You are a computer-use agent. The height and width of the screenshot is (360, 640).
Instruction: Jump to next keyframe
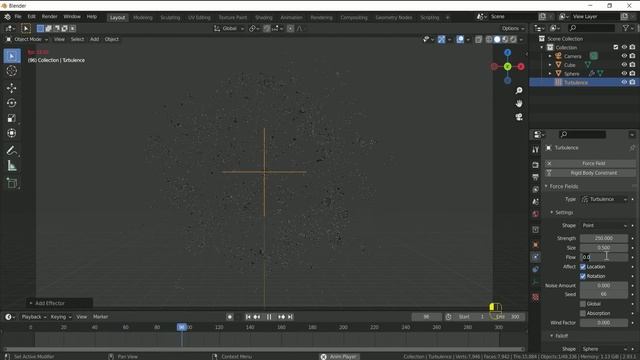(281, 317)
